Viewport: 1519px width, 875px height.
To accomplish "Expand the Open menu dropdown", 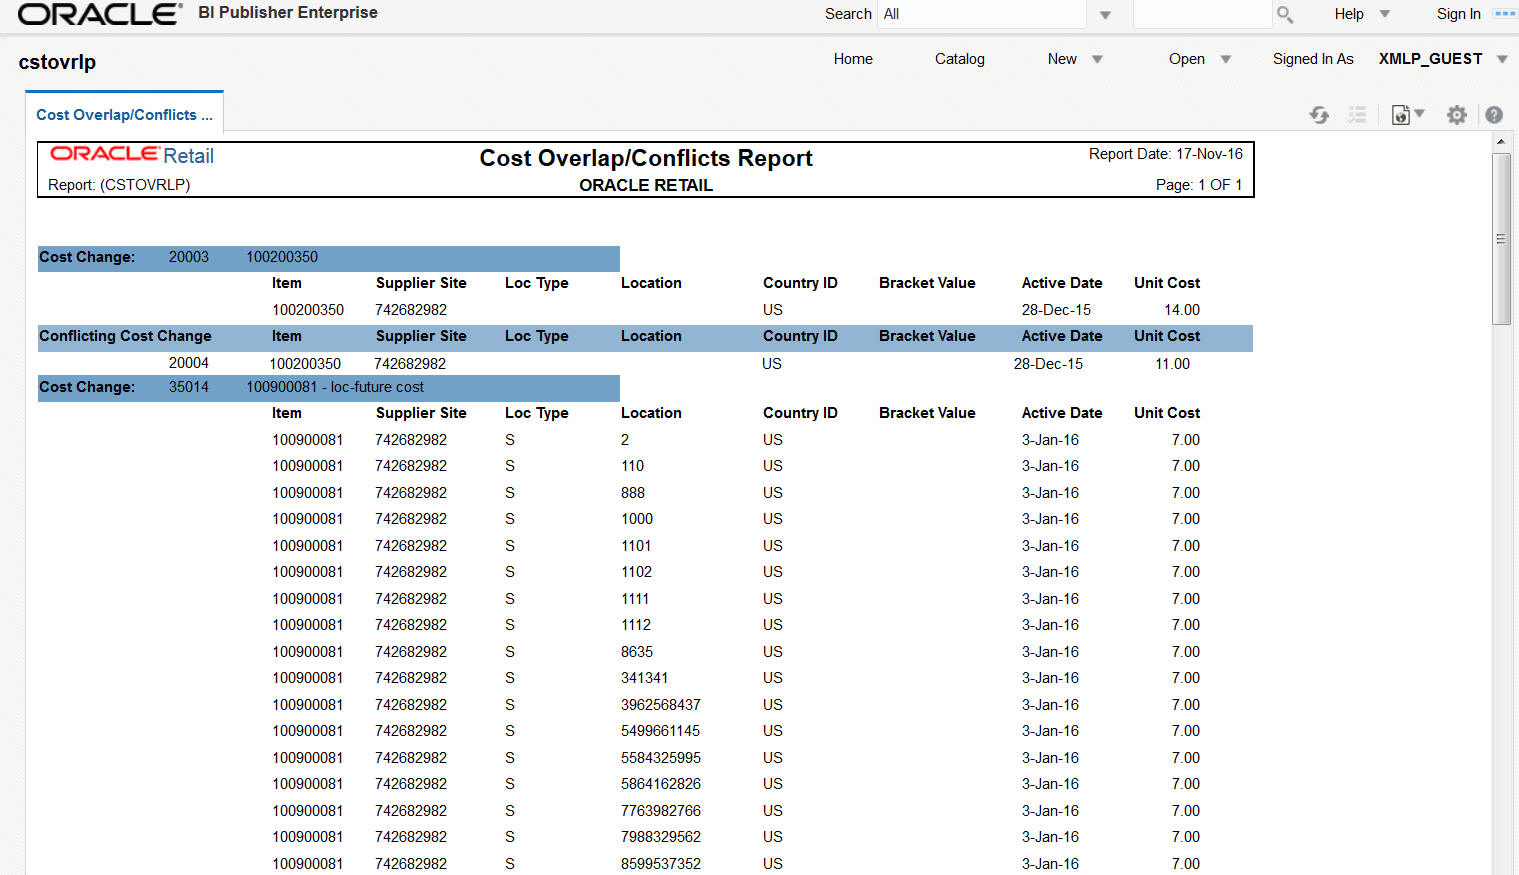I will coord(1226,59).
